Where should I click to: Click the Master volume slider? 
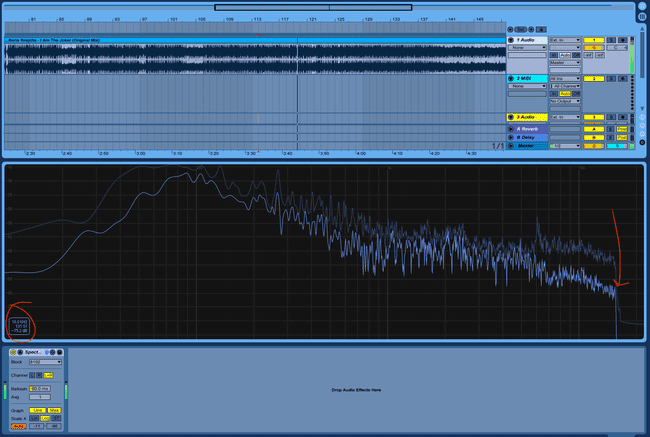594,146
